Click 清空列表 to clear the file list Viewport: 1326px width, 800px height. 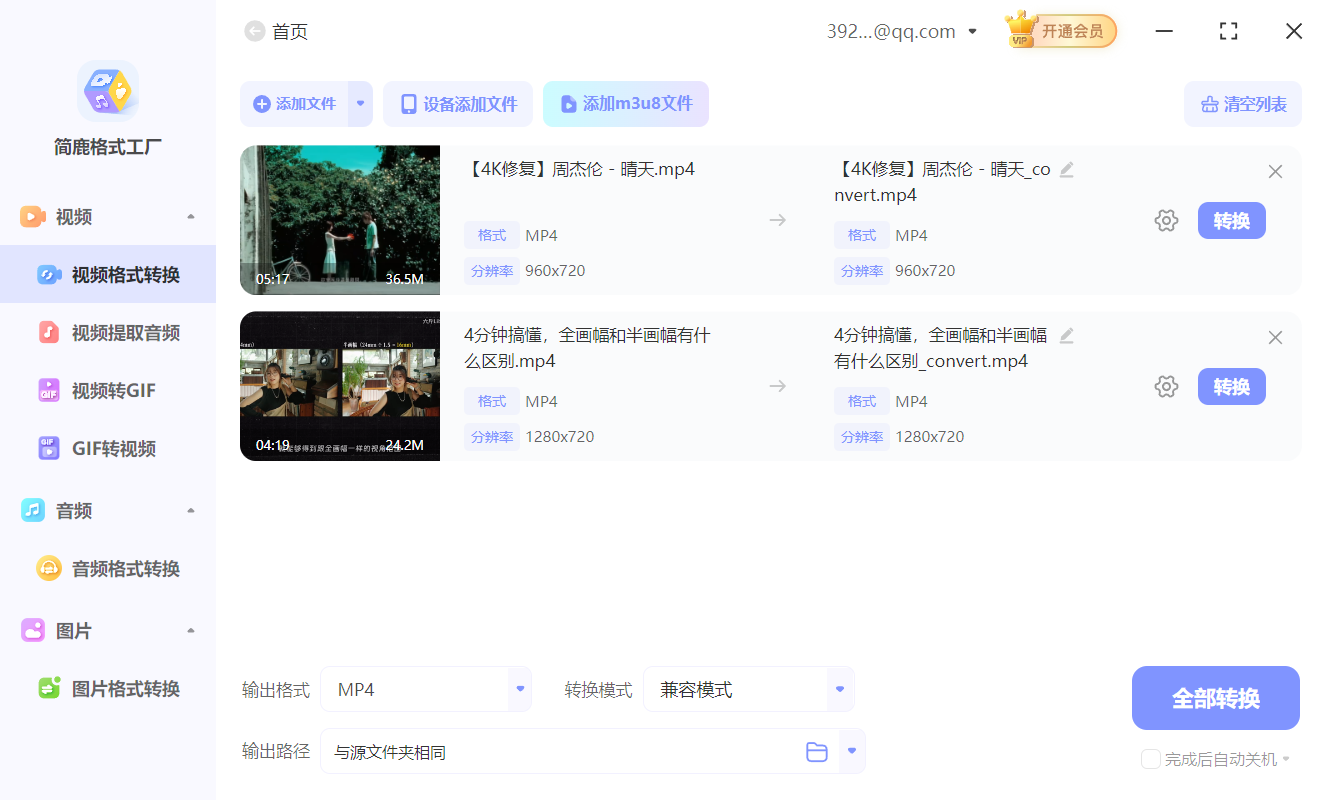pos(1243,103)
